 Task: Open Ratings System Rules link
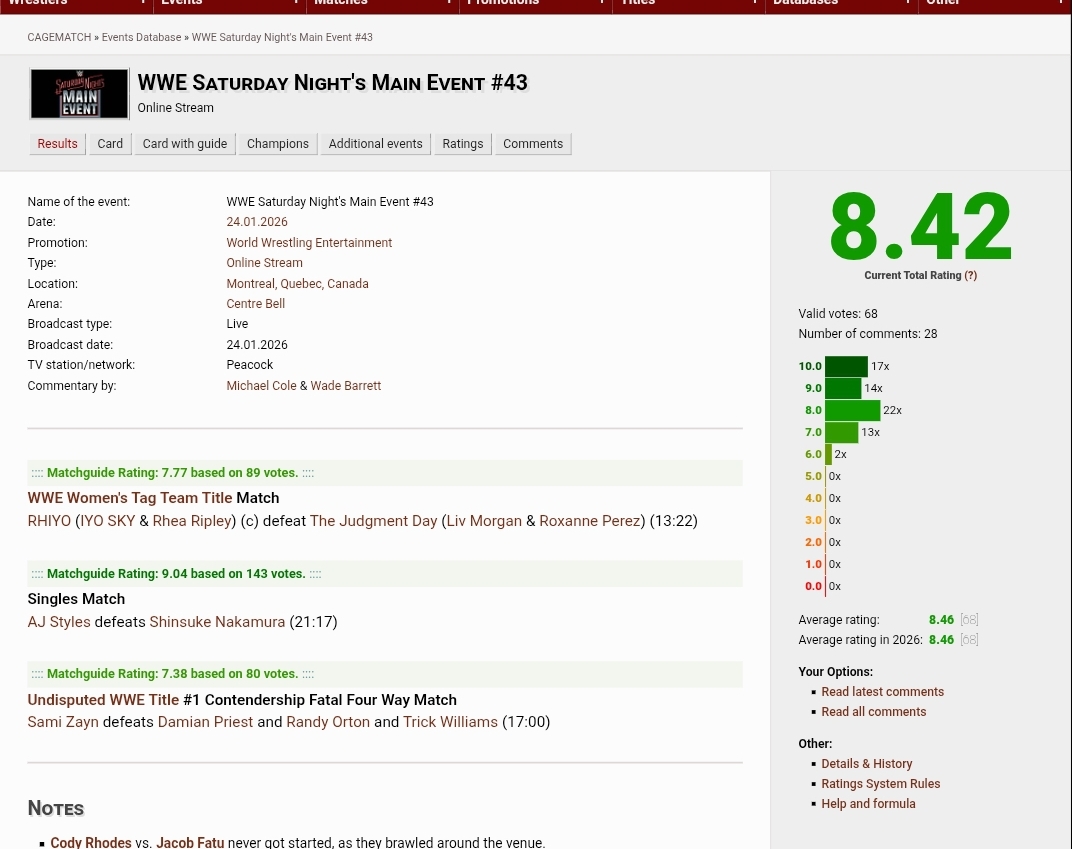pos(881,783)
